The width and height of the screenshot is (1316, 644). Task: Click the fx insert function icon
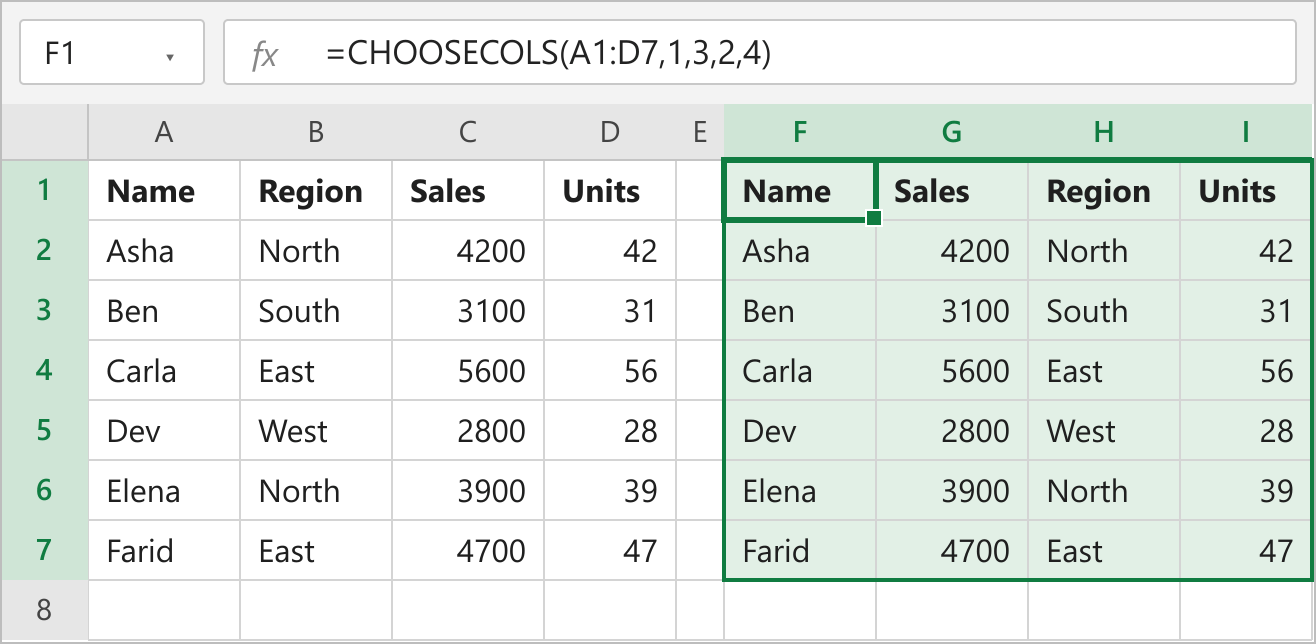pos(265,54)
